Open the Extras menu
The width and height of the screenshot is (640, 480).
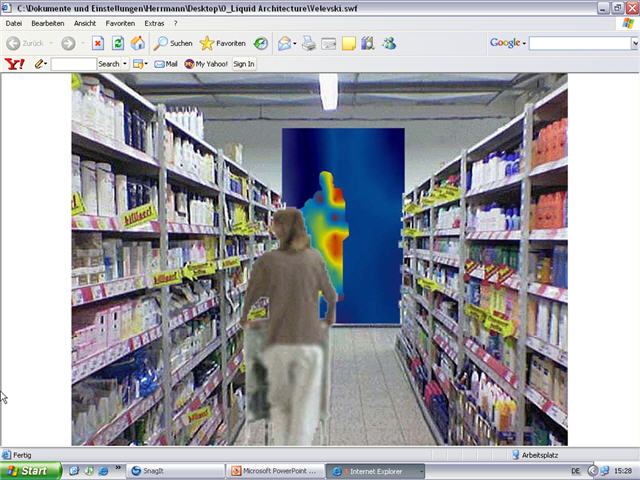point(154,23)
